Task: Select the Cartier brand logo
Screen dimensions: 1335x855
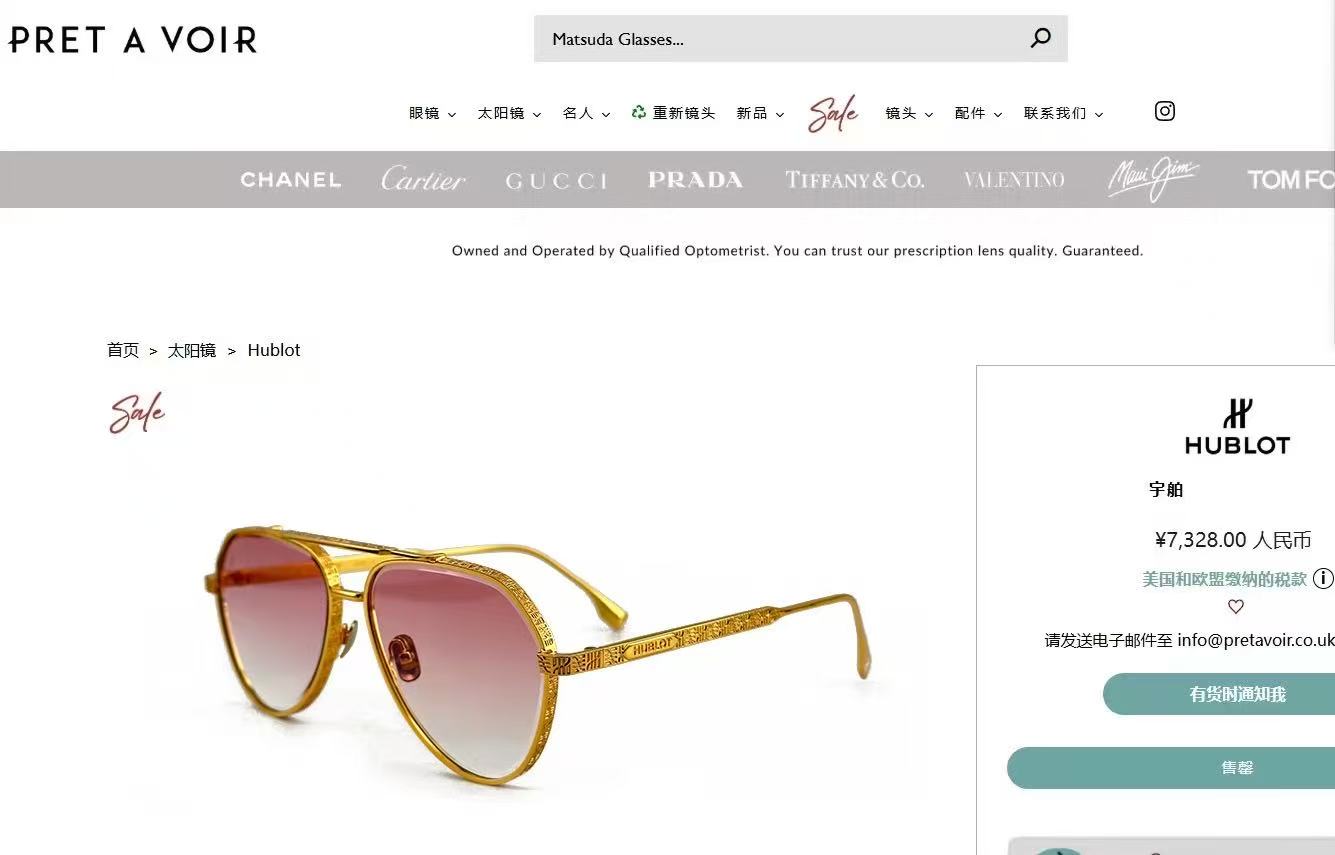Action: tap(423, 179)
